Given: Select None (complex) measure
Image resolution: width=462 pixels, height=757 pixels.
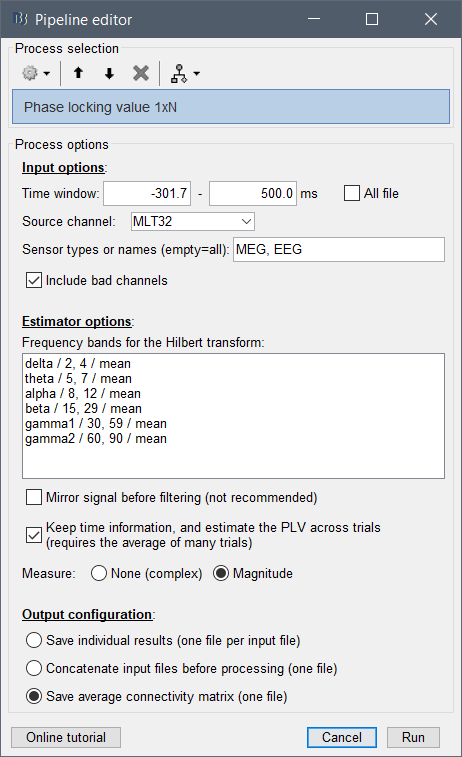Looking at the screenshot, I should (x=99, y=573).
